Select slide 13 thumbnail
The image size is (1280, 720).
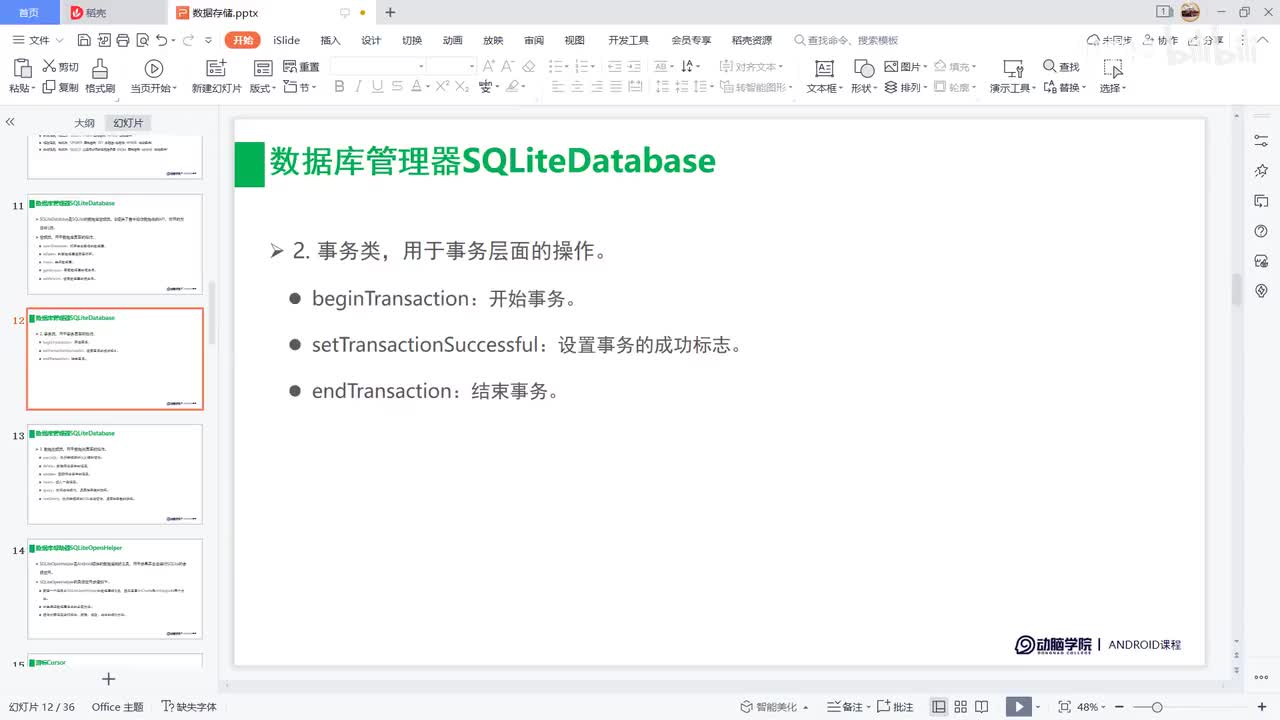[x=115, y=474]
